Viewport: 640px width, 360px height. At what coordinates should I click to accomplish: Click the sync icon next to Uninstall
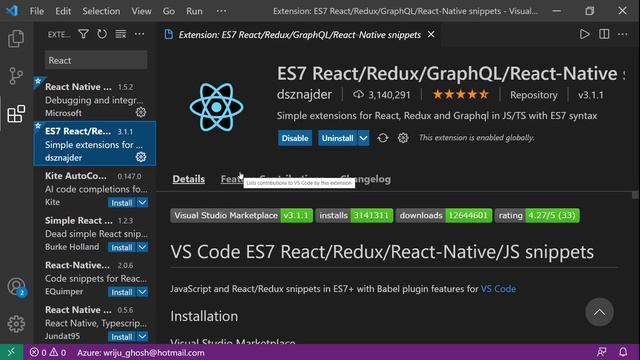383,138
